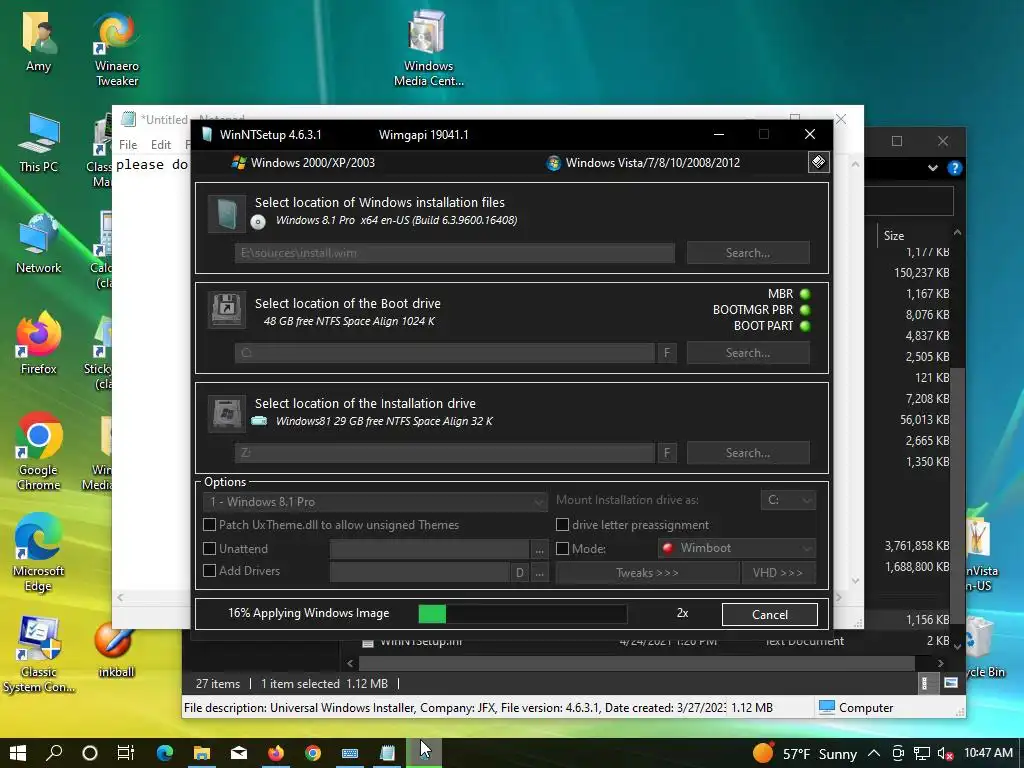The height and width of the screenshot is (768, 1024).
Task: Open Mail app from taskbar
Action: [x=239, y=753]
